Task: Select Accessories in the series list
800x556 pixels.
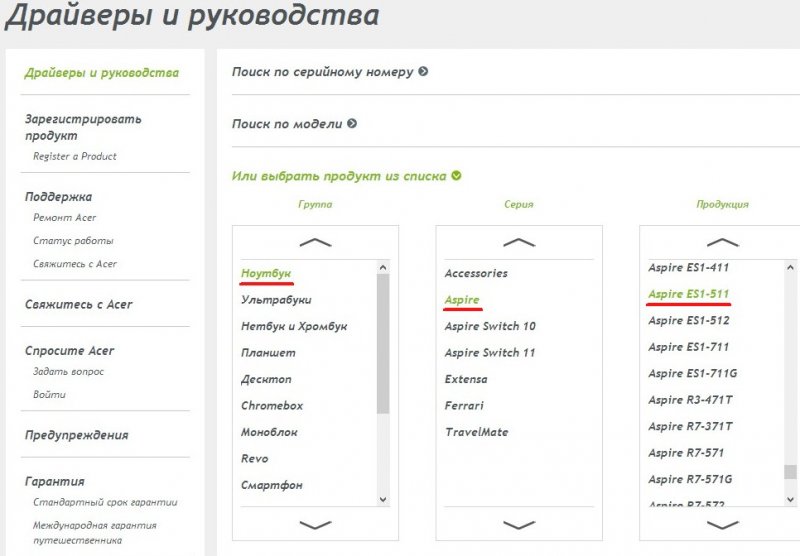Action: coord(476,273)
